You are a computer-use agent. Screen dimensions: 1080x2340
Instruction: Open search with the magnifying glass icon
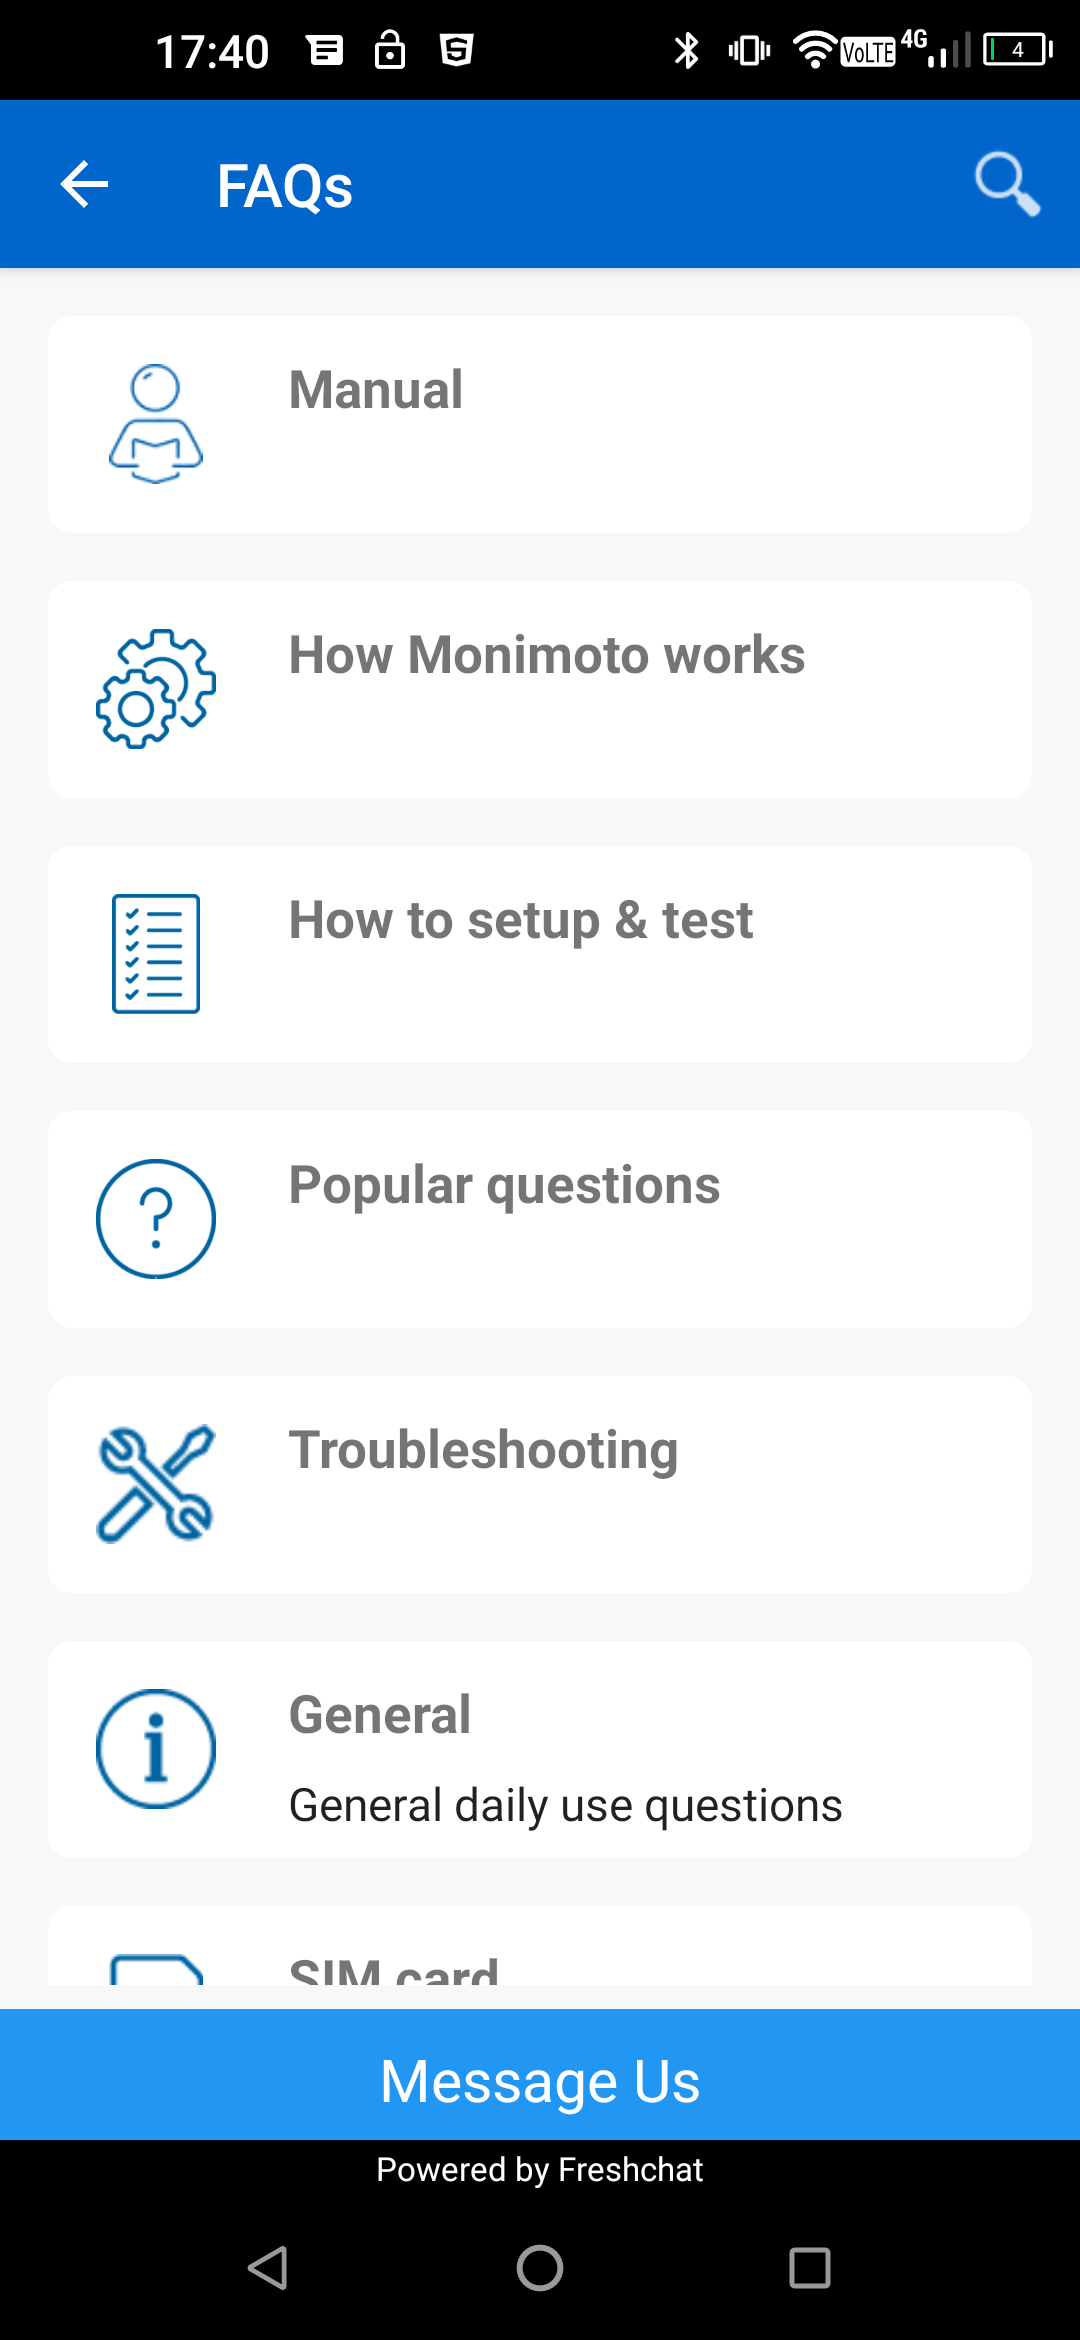click(1006, 184)
